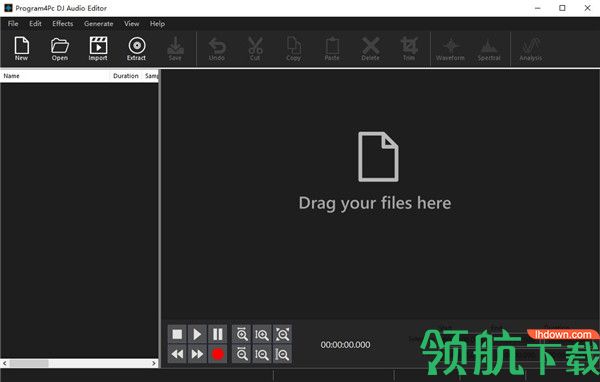Maximize the DJ Audio Editor window
Screen dimensions: 600x382
coord(562,8)
